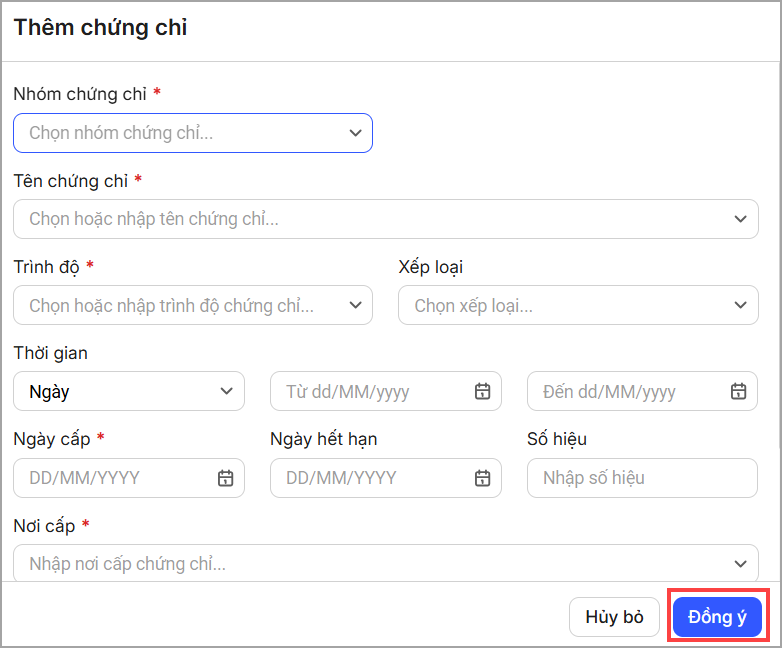The width and height of the screenshot is (782, 648).
Task: Focus the Tên chứng chỉ text area
Action: coord(370,219)
